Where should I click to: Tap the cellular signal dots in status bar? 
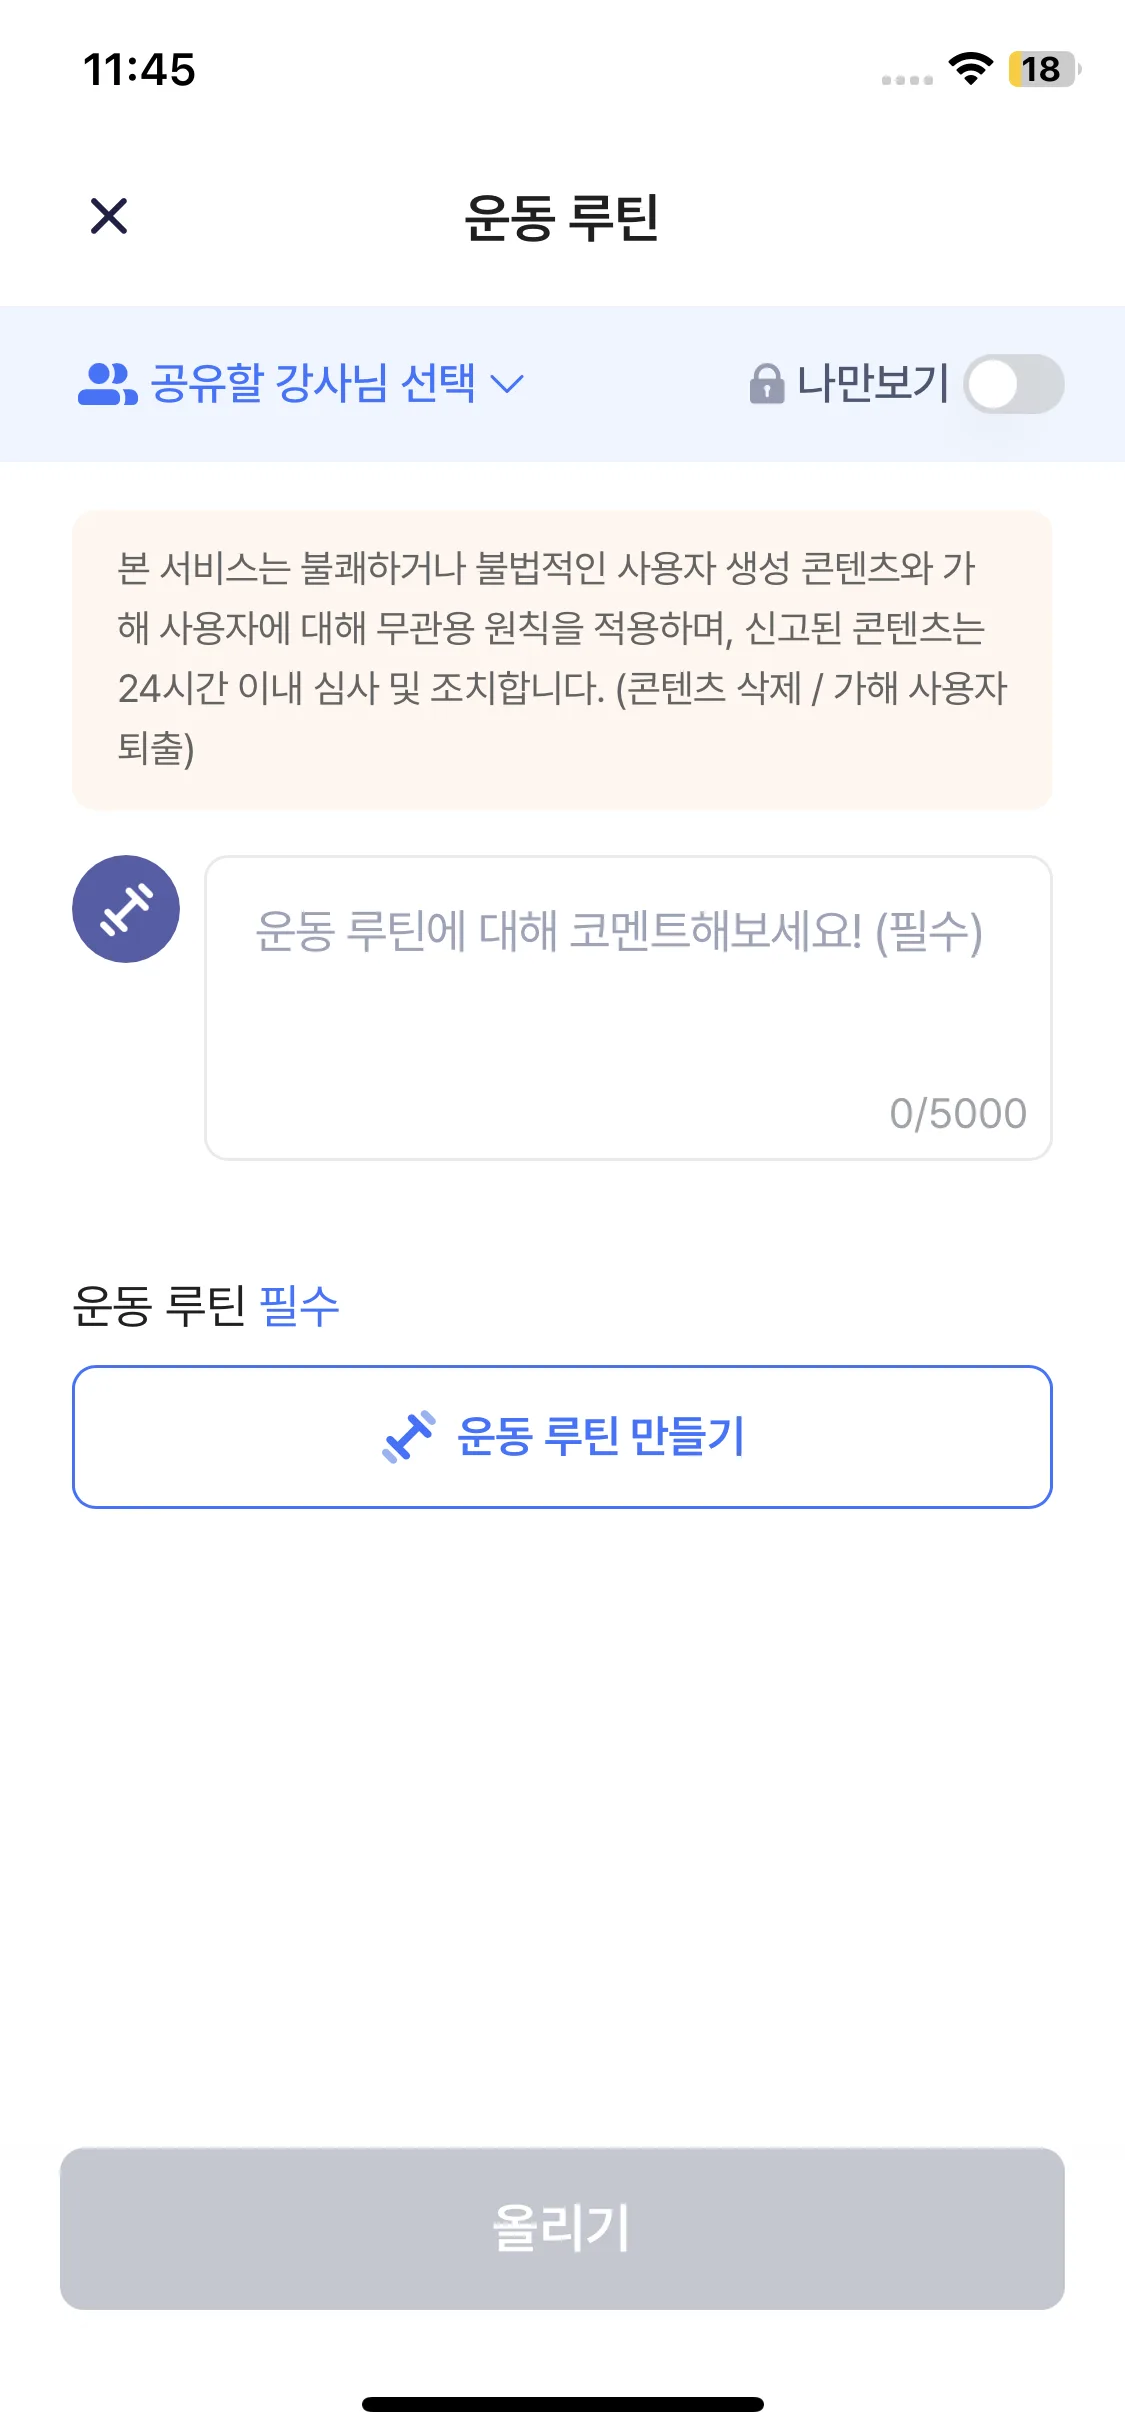pos(907,79)
